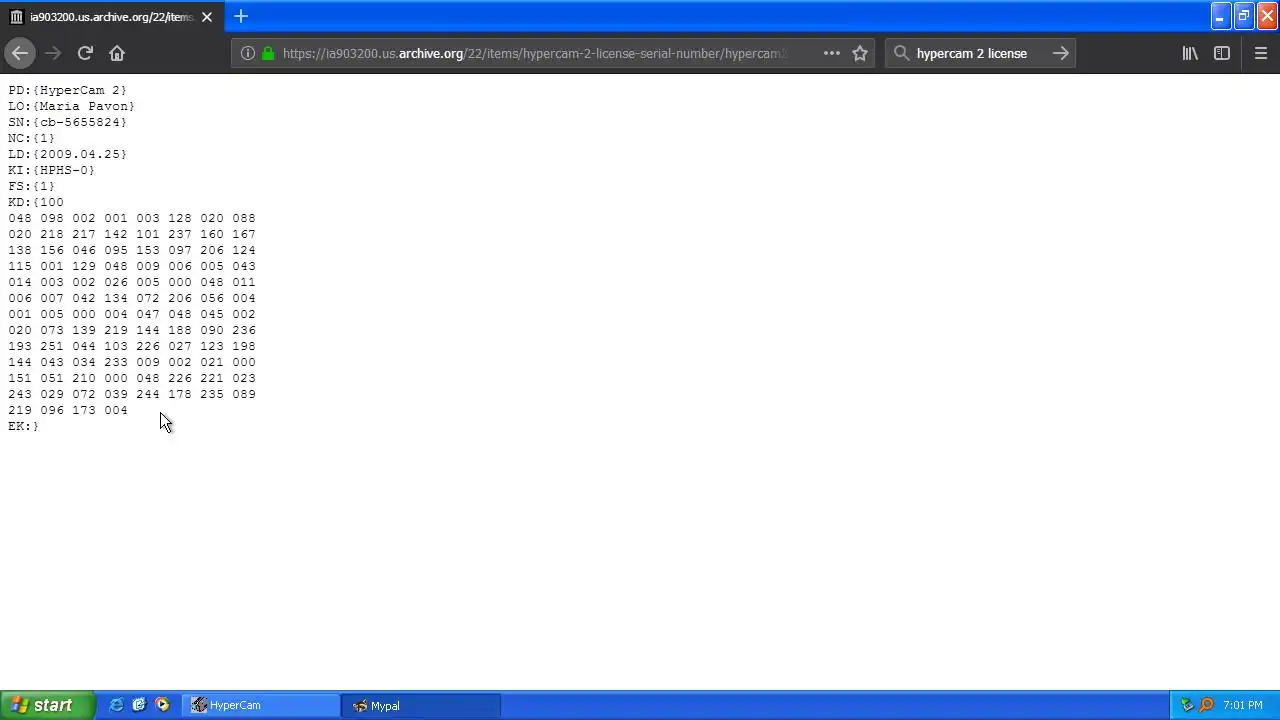The width and height of the screenshot is (1280, 720).
Task: Click the EK:} closing line
Action: point(24,426)
